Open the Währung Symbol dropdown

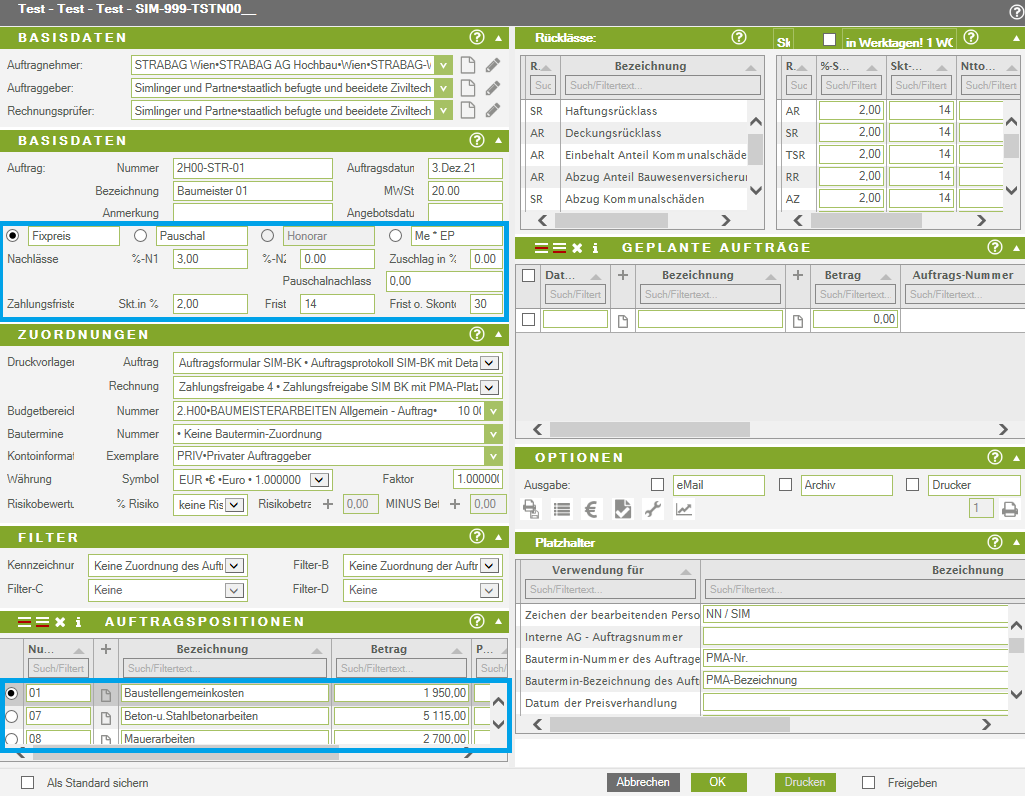(x=318, y=479)
